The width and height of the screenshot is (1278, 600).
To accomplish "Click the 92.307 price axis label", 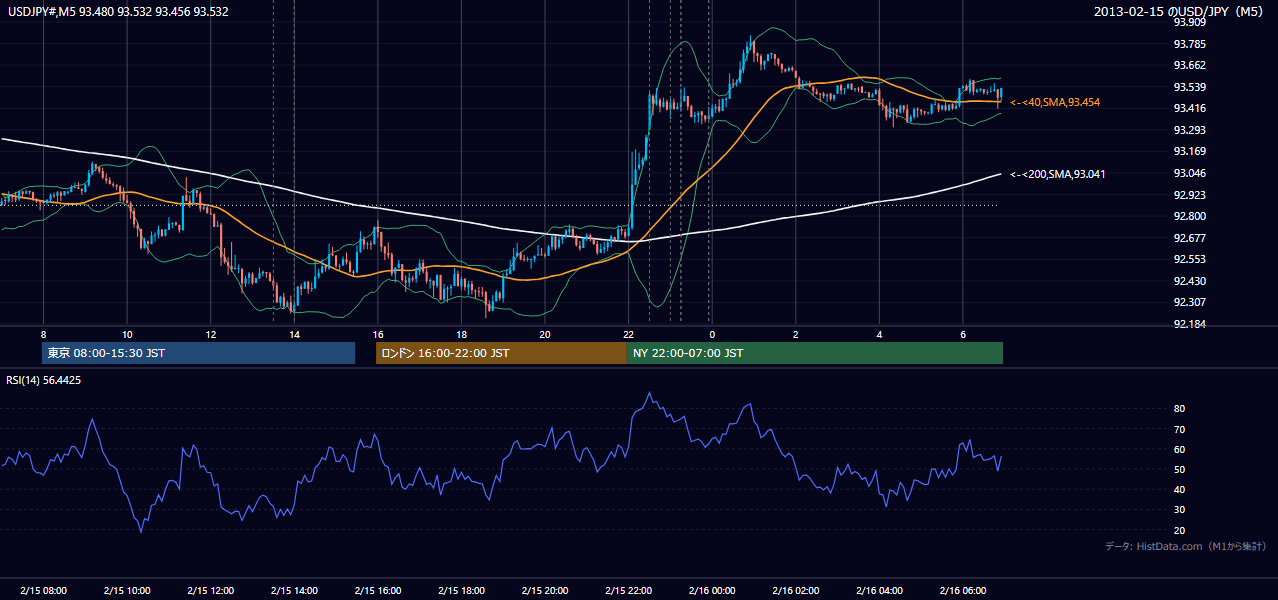I will (1190, 302).
